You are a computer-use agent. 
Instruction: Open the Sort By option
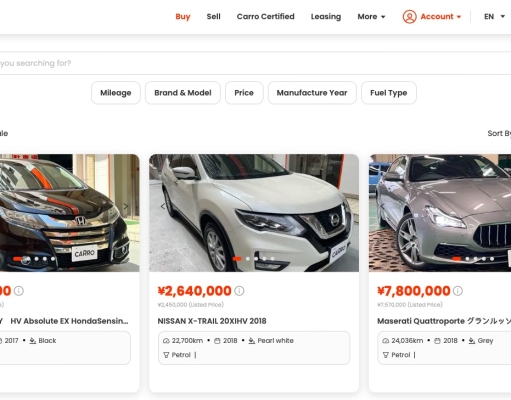pyautogui.click(x=499, y=133)
